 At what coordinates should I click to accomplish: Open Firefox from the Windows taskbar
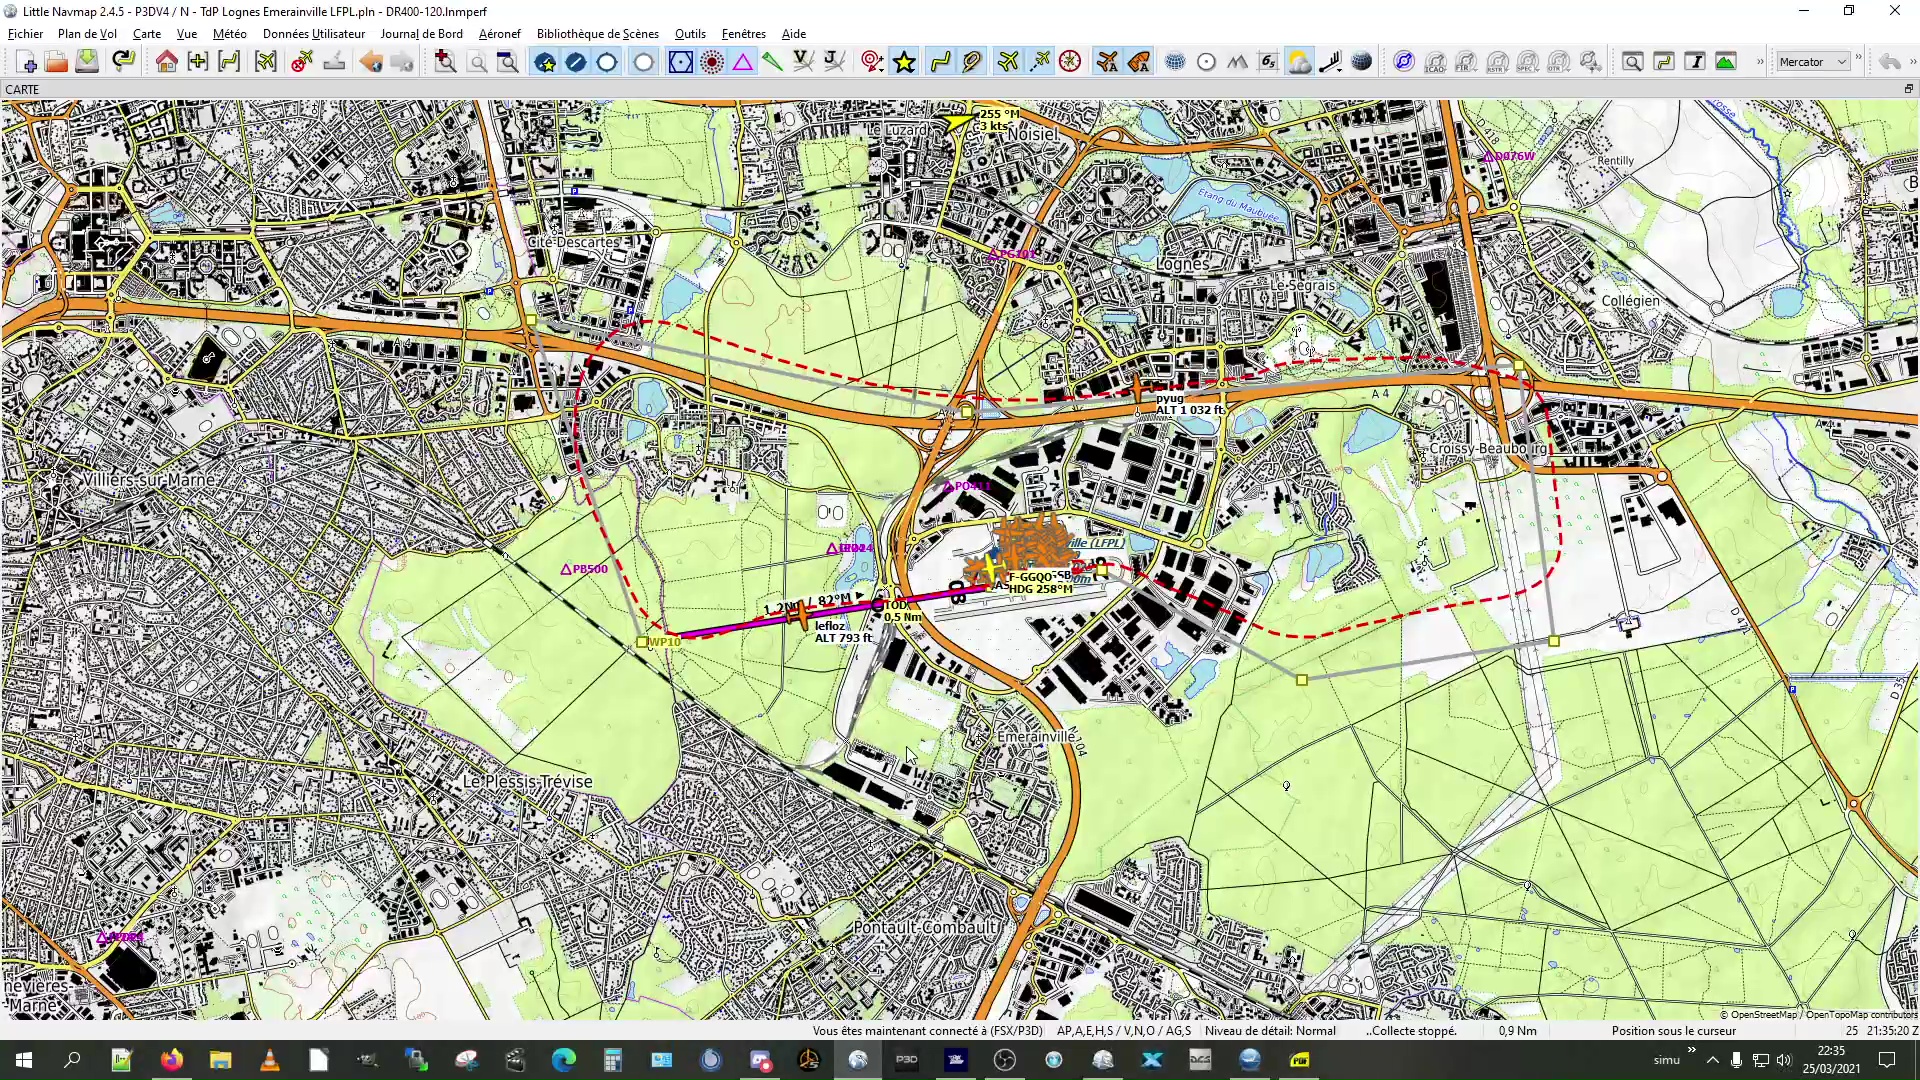coord(172,1060)
